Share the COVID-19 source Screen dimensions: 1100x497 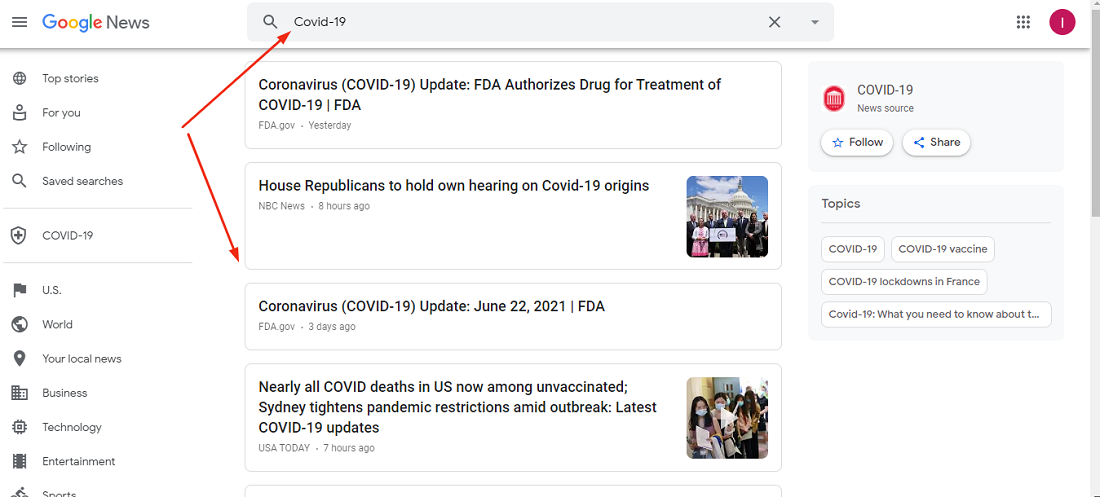click(x=936, y=143)
